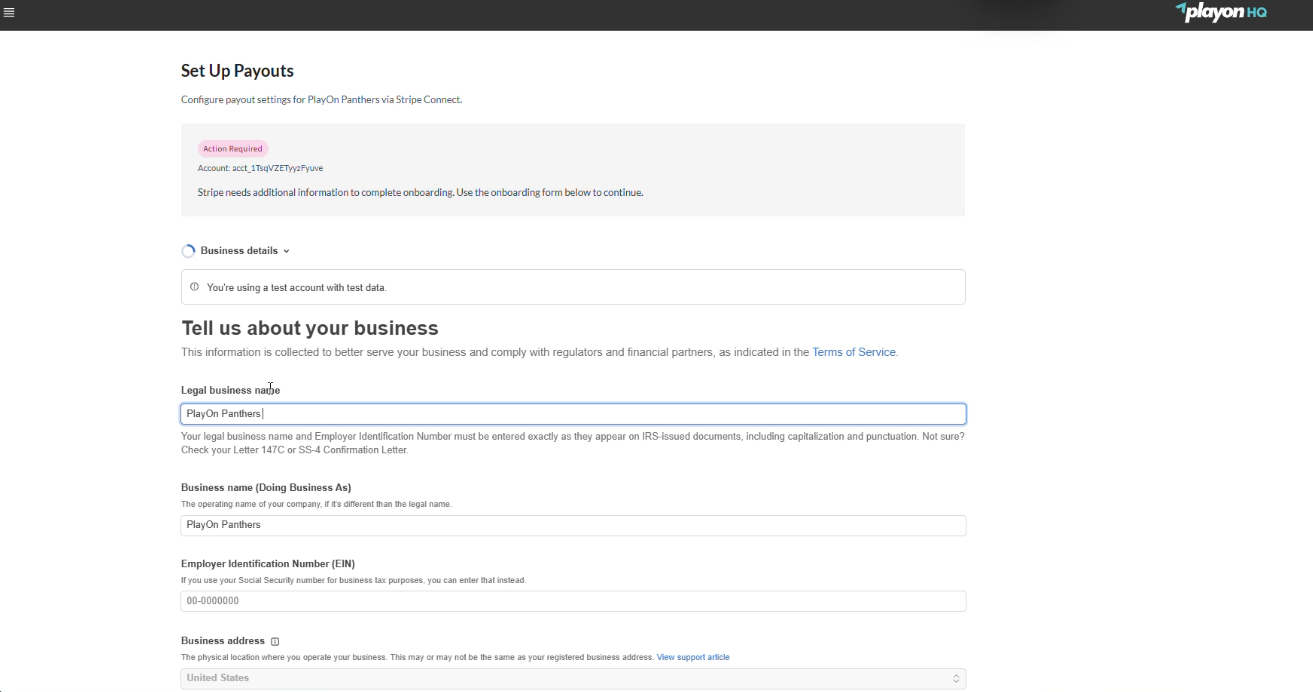Click the Tell us about your business heading
This screenshot has height=692, width=1313.
click(310, 328)
